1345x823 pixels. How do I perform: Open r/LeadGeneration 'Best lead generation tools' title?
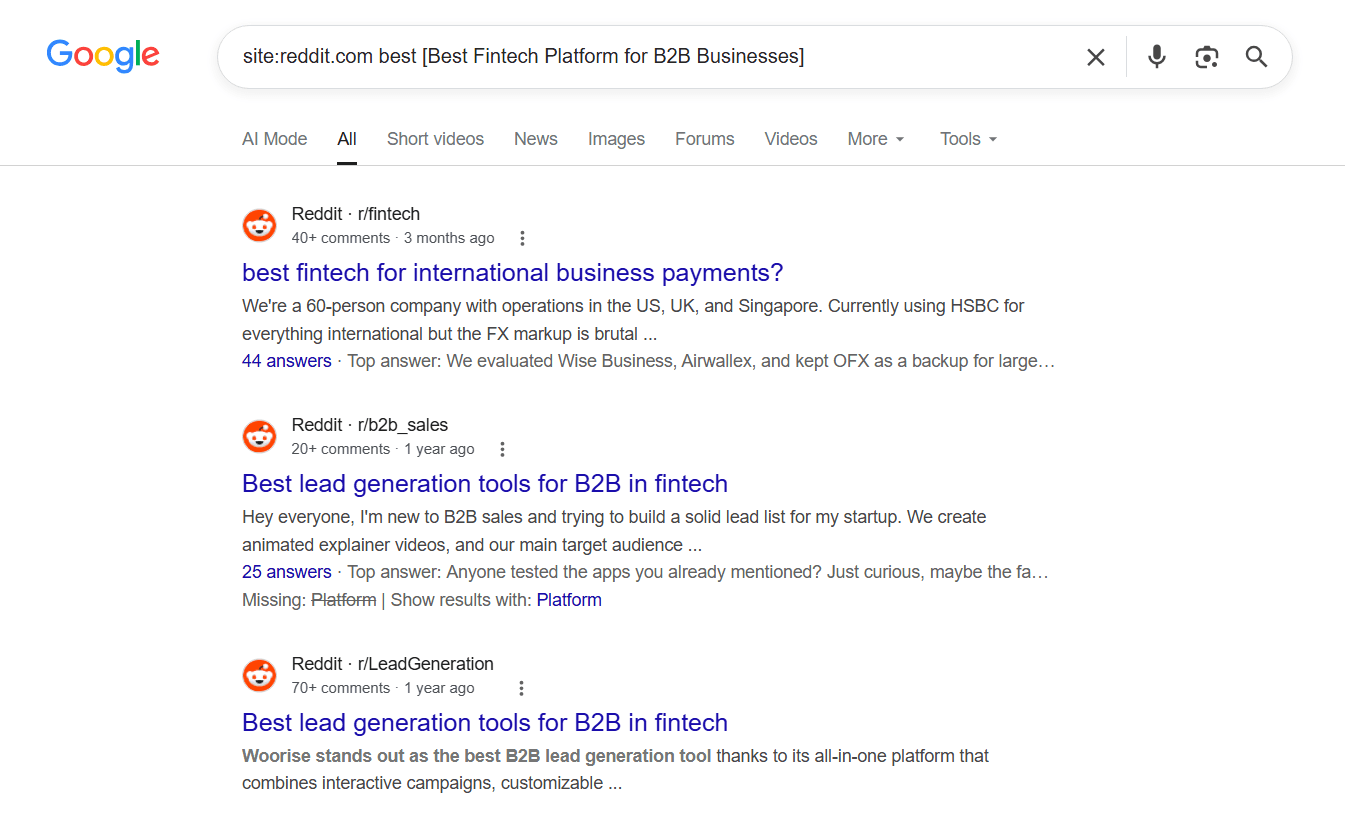pyautogui.click(x=485, y=722)
